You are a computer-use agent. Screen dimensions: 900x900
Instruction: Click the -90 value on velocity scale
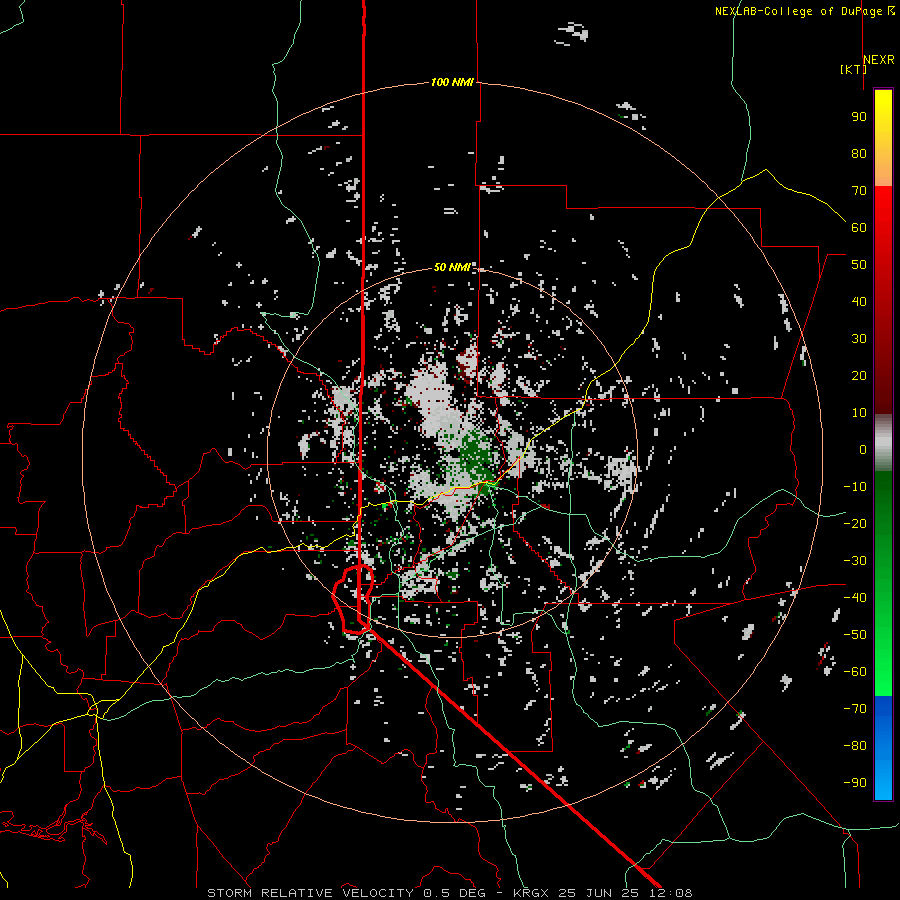click(x=855, y=783)
